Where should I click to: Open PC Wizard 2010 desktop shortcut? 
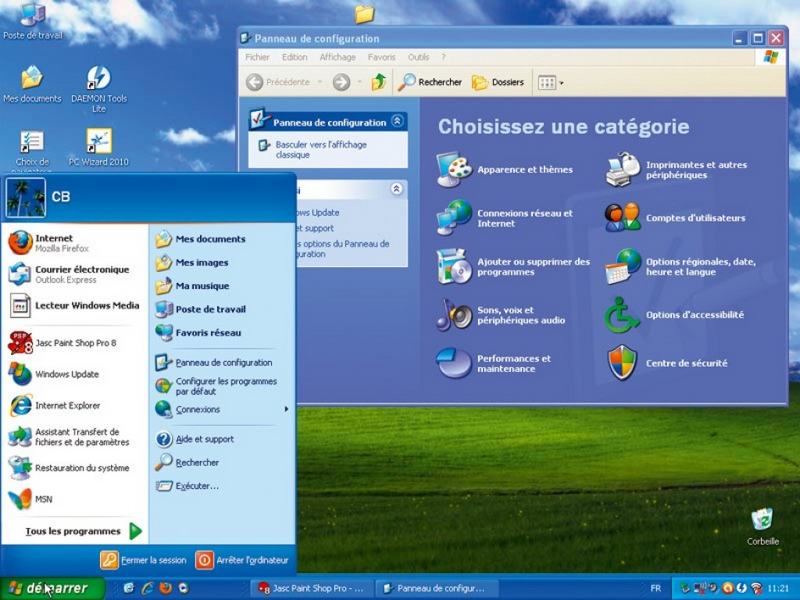click(x=98, y=147)
